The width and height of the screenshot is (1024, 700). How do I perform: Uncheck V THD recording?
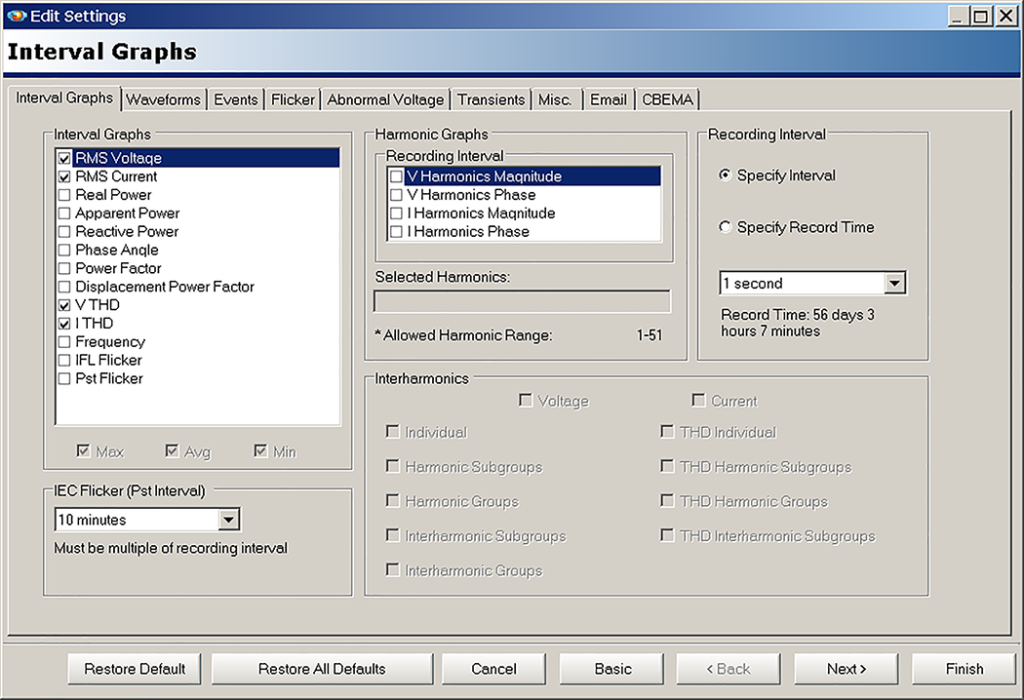pos(64,305)
